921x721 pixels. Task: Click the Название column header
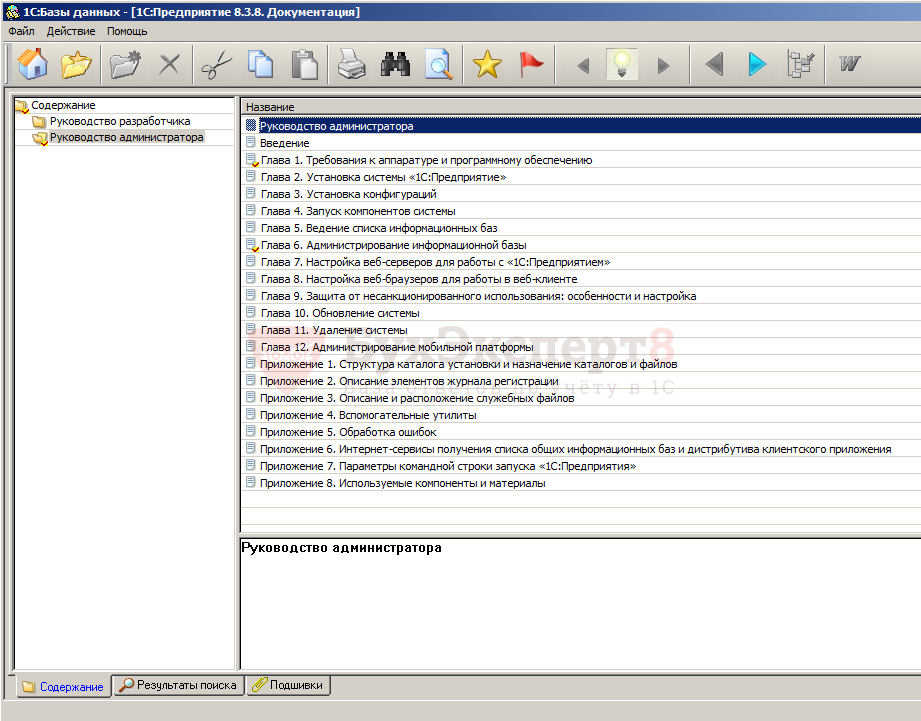pyautogui.click(x=270, y=107)
